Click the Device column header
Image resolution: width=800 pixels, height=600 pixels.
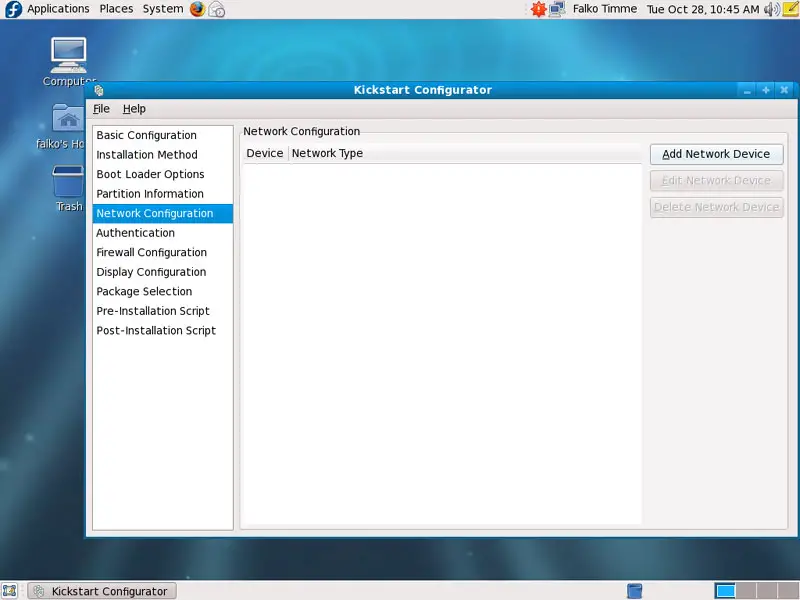[x=265, y=153]
